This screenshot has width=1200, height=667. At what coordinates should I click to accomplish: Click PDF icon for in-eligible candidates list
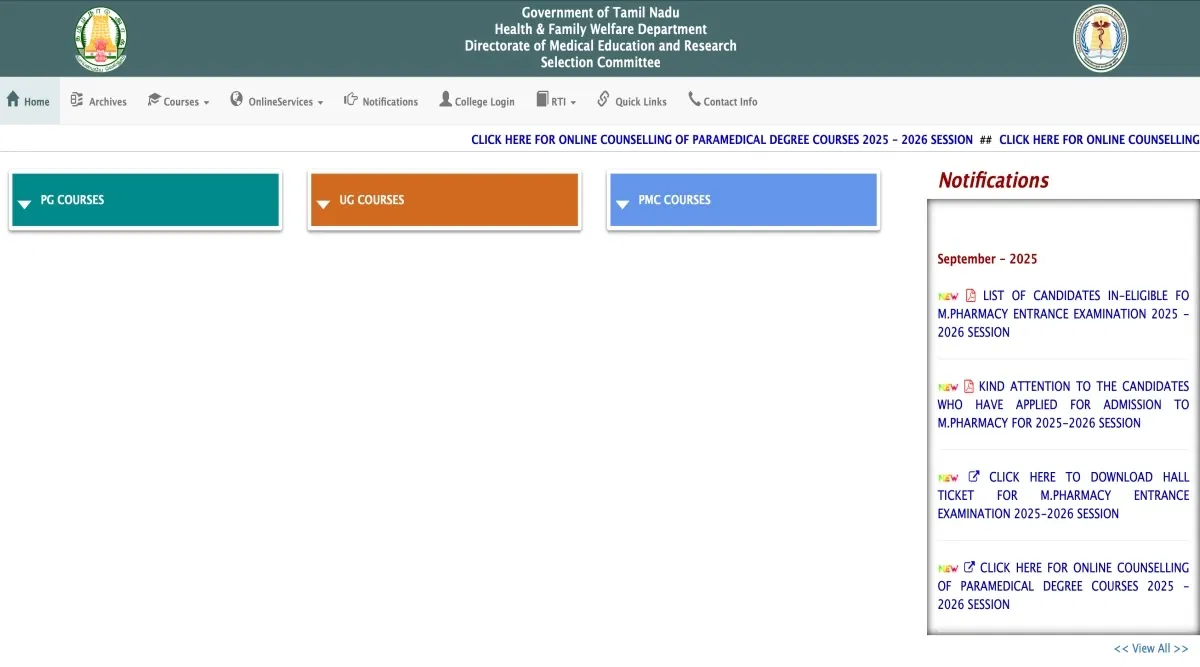[x=970, y=295]
